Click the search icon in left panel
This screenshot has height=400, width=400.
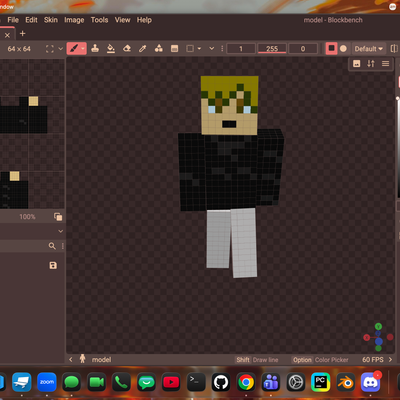tap(52, 246)
